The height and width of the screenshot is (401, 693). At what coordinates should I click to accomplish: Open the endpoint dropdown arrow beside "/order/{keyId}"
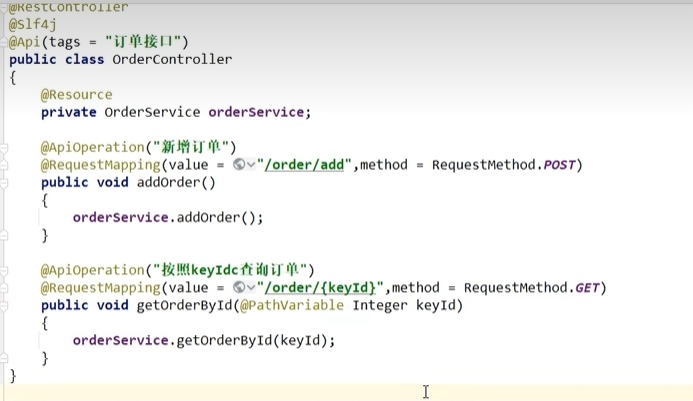point(250,288)
